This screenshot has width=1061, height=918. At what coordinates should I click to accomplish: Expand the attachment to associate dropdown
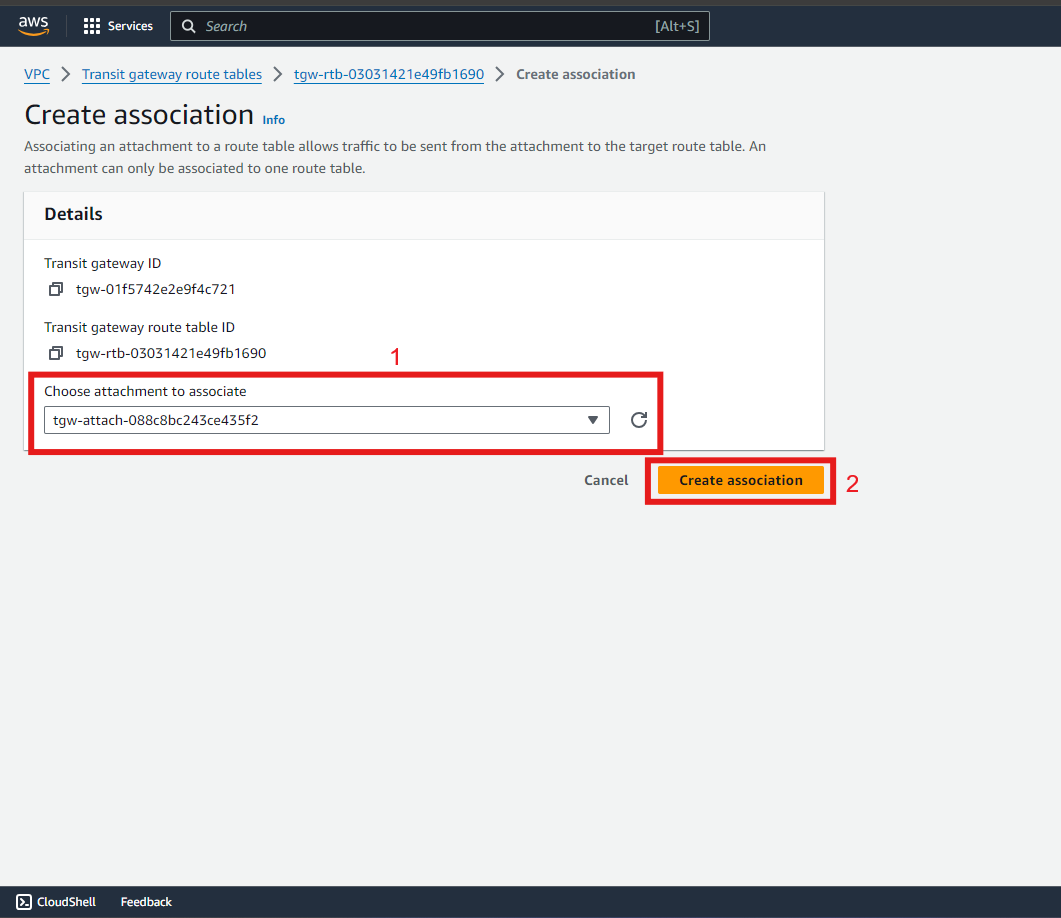point(327,420)
